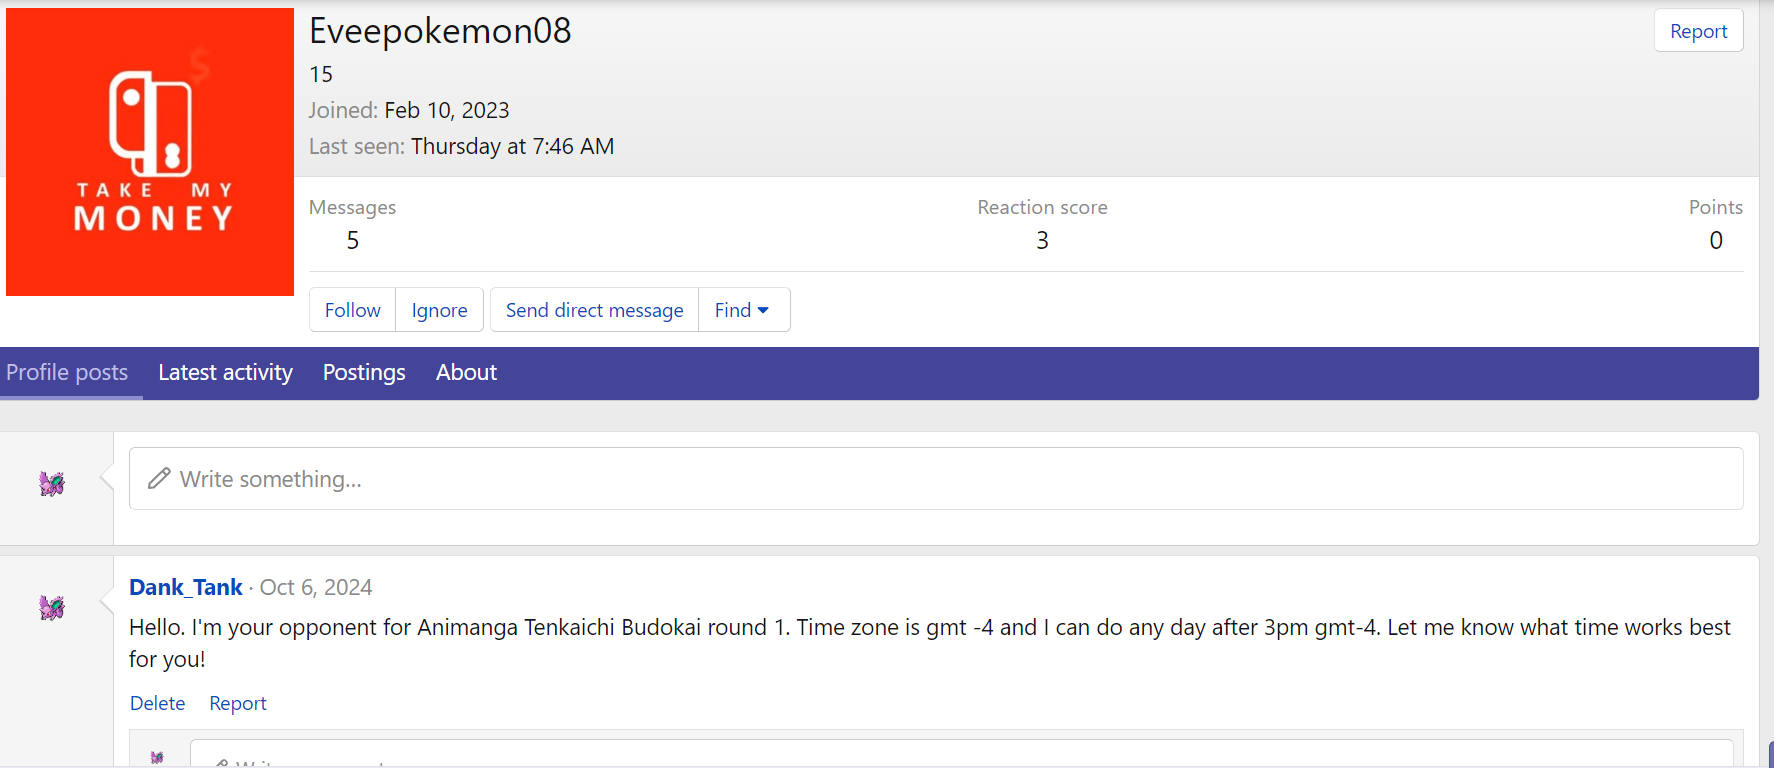Click the avatar icon beside Dank_Tank's post
Image resolution: width=1774 pixels, height=768 pixels.
pos(52,607)
